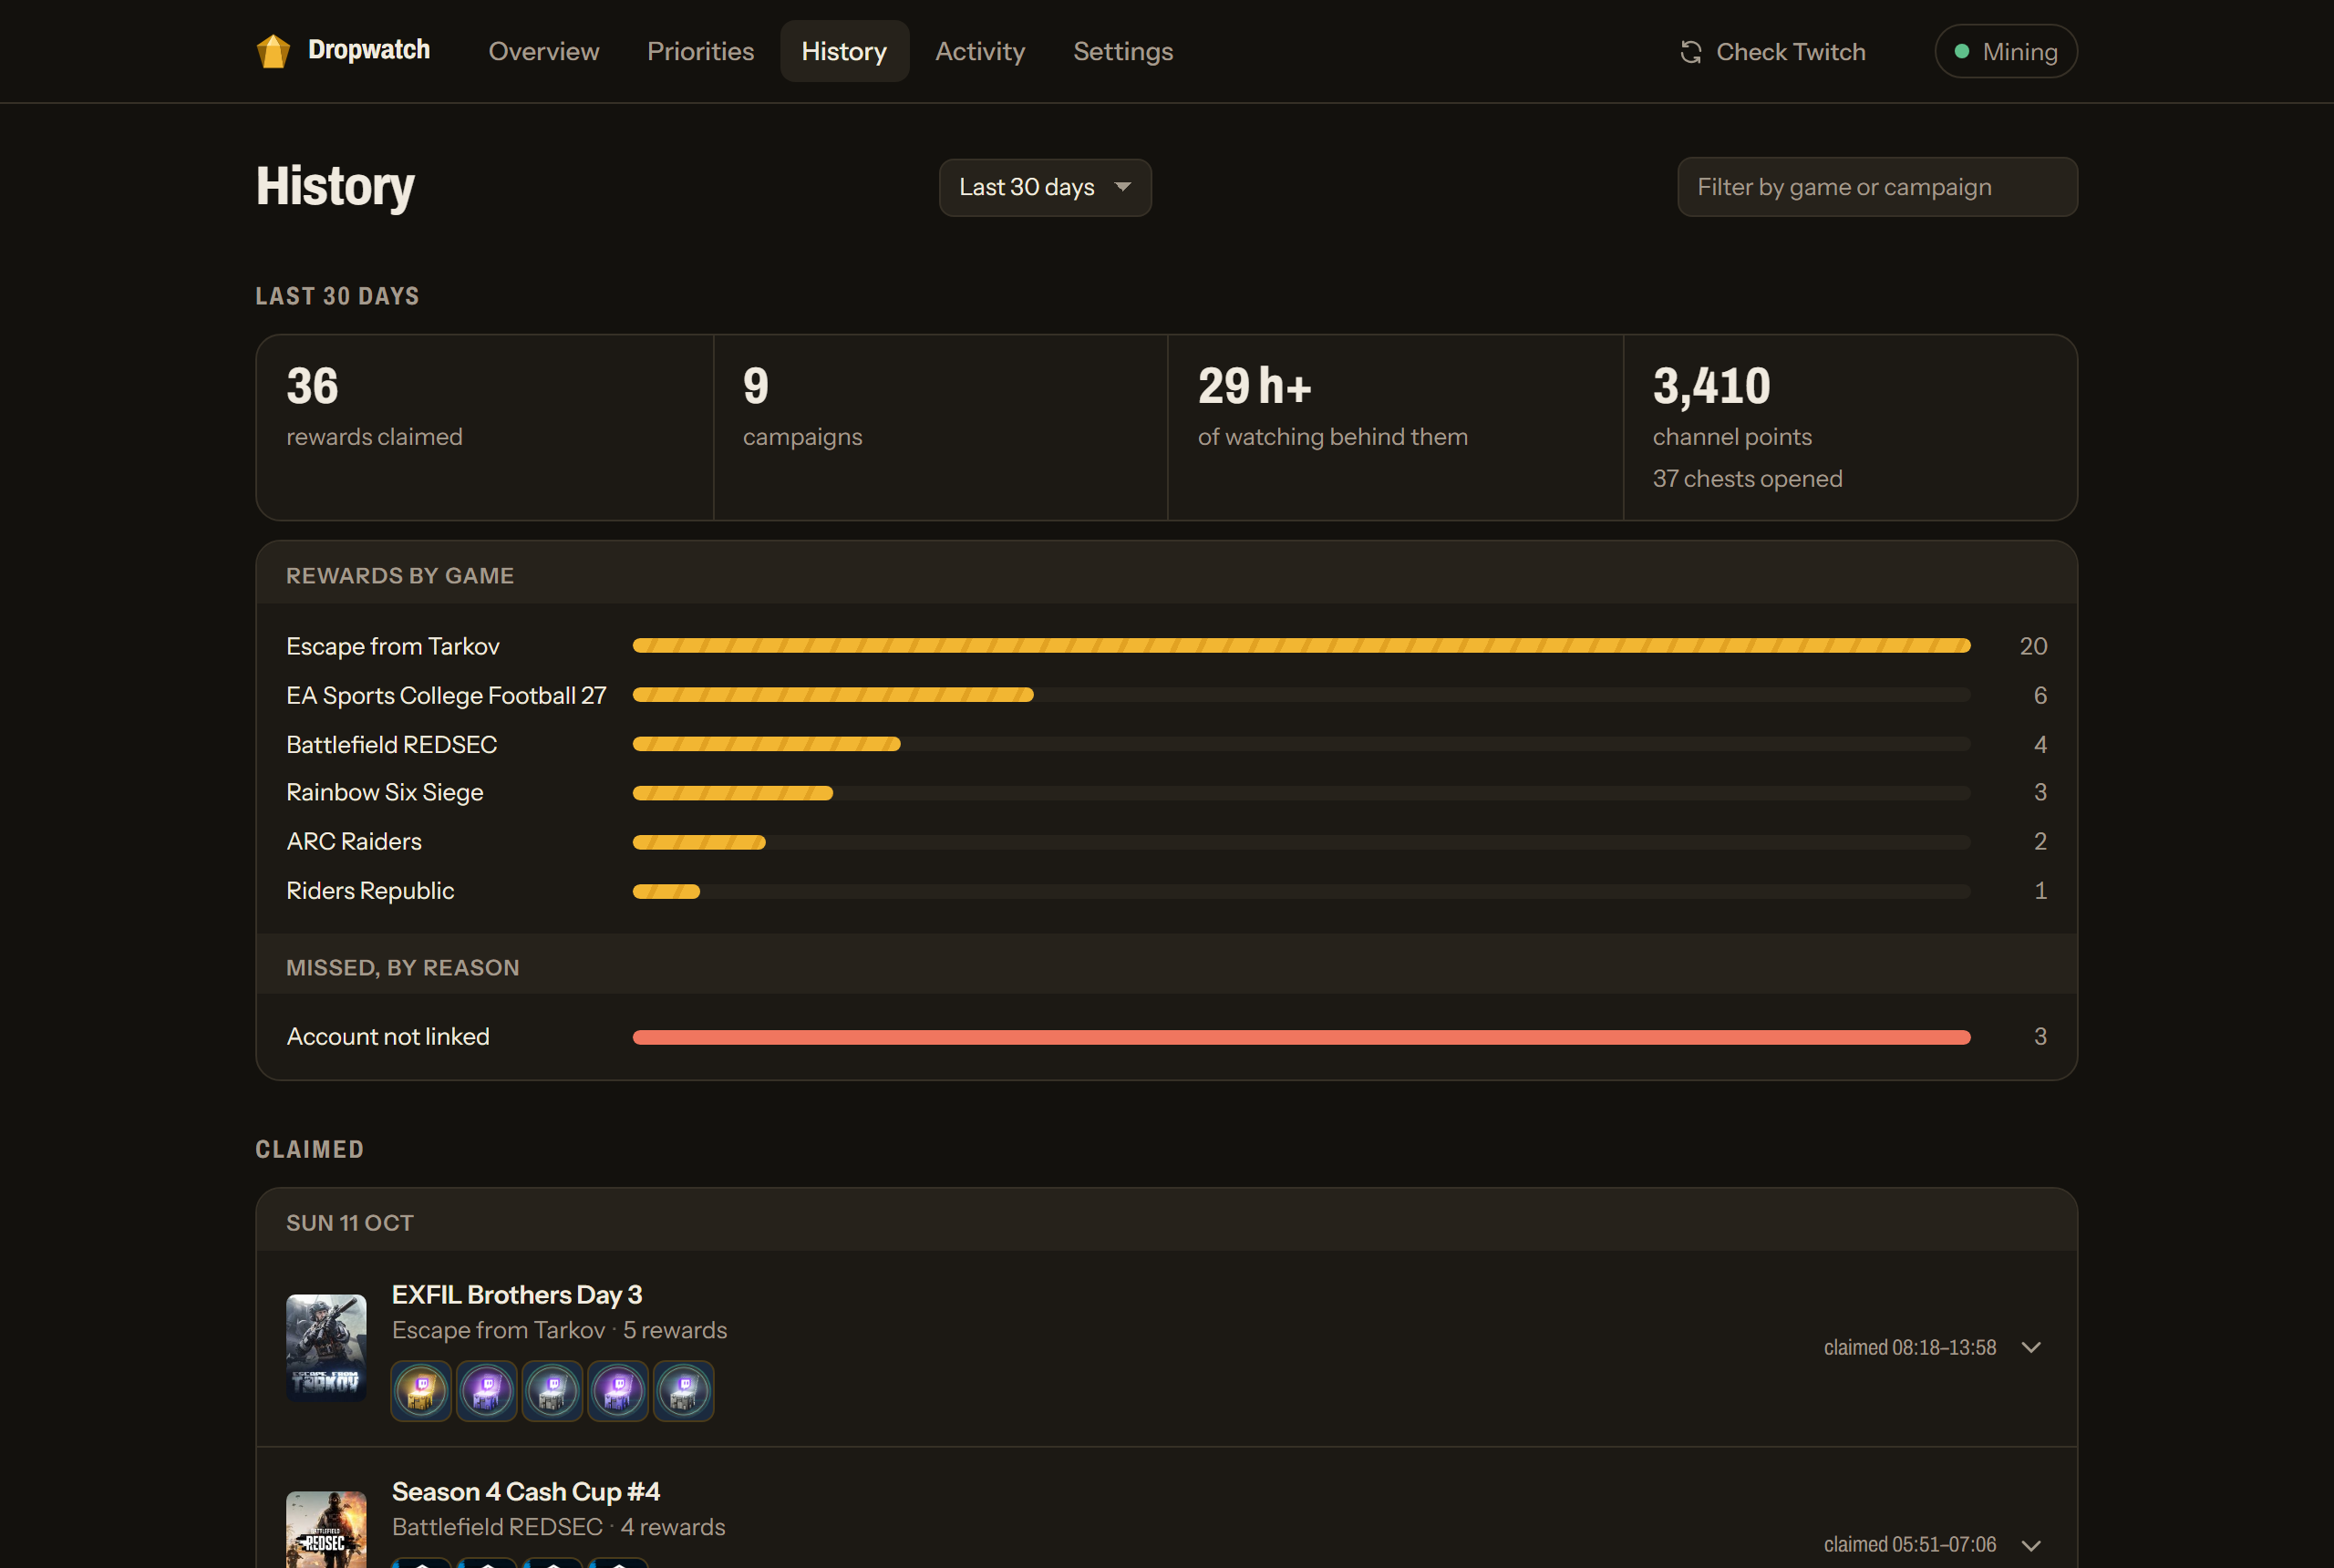Open the Battlefield REDSEC cover thumbnail
The height and width of the screenshot is (1568, 2334).
tap(326, 1529)
